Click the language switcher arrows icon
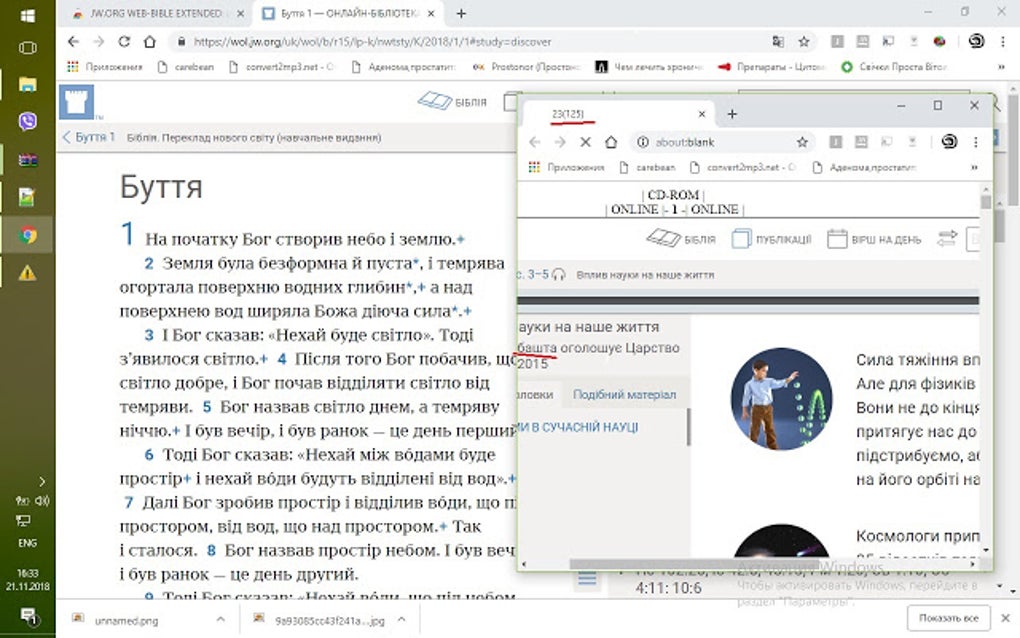The image size is (1020, 638). [x=948, y=238]
